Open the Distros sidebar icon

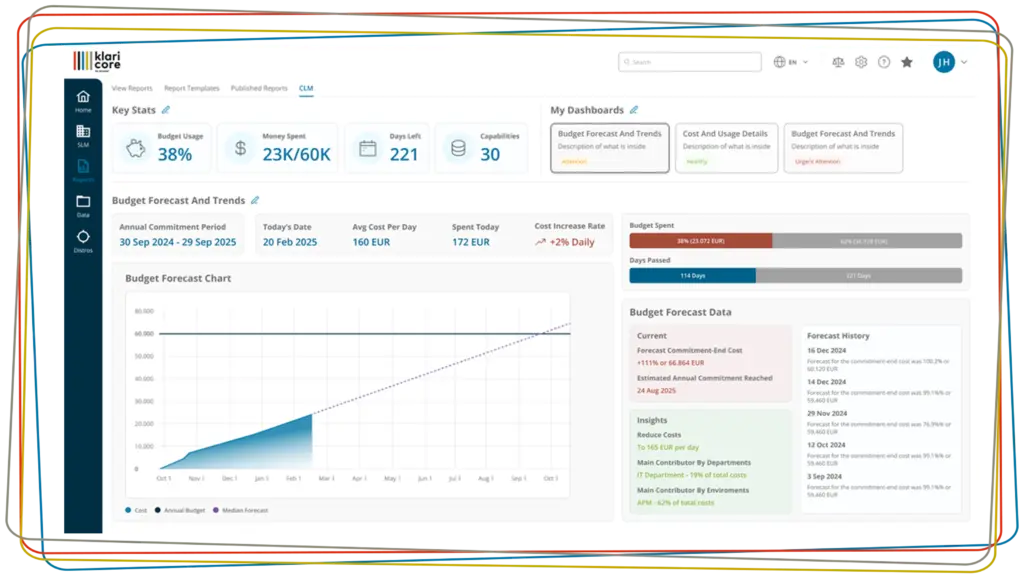83,236
